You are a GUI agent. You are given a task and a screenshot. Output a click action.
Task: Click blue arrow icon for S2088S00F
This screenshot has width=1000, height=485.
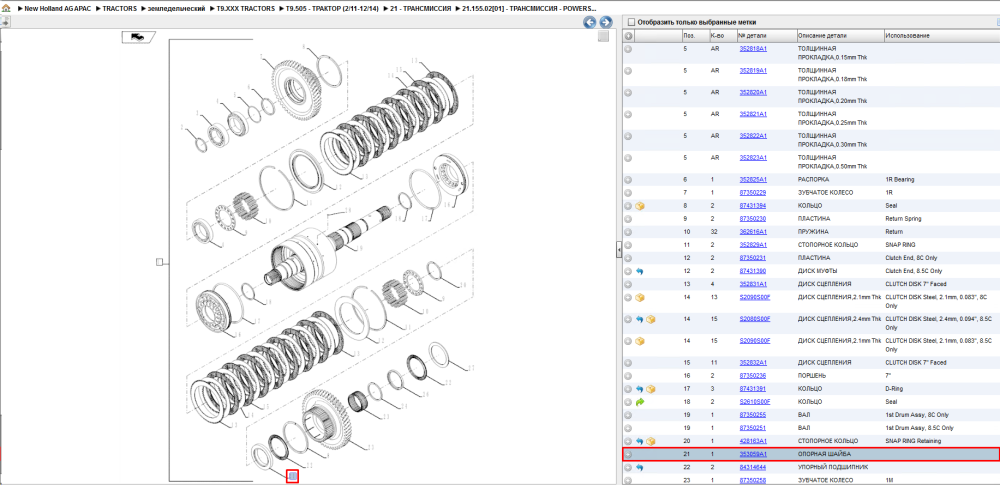tap(640, 319)
